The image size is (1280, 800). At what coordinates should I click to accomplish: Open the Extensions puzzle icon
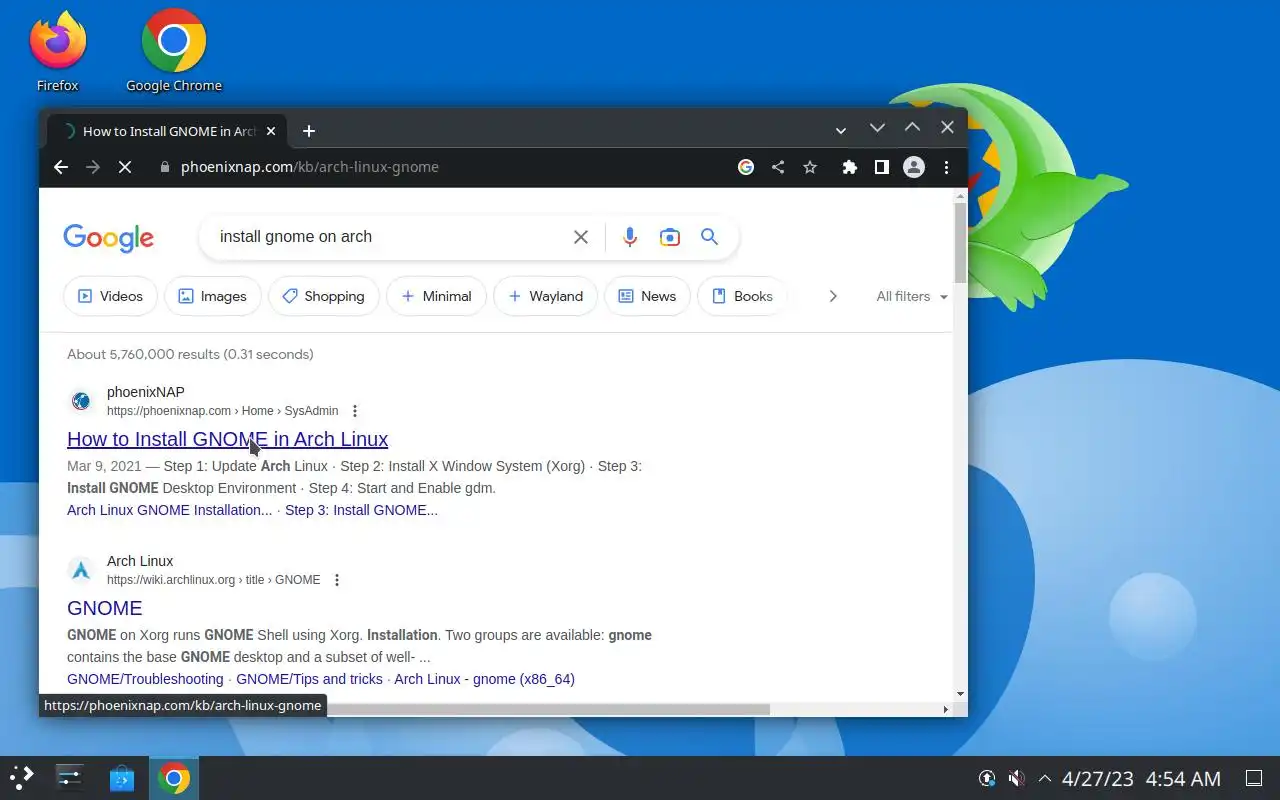[x=849, y=167]
